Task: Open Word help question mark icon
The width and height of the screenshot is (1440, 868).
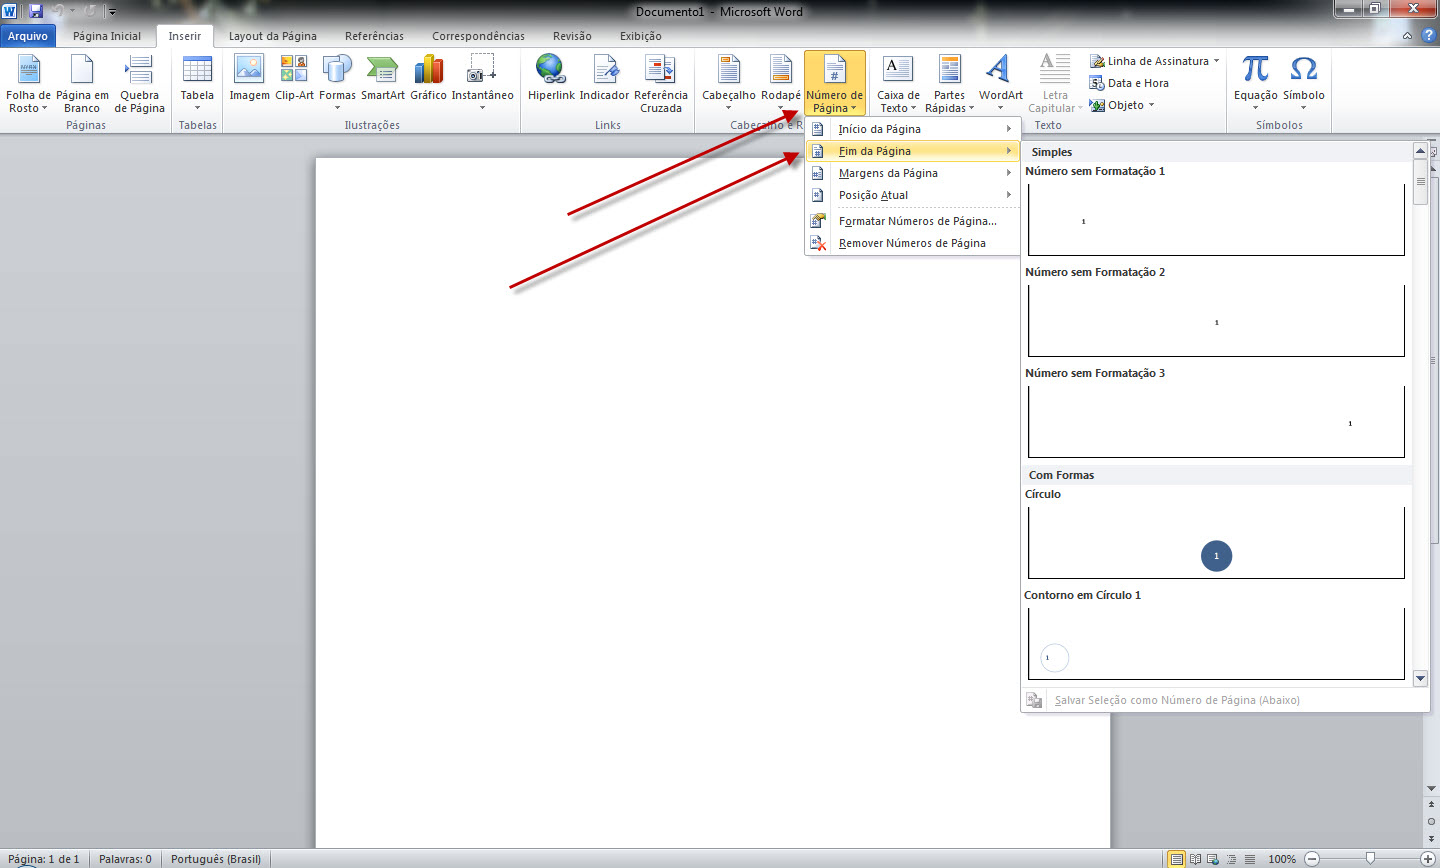Action: click(1429, 35)
